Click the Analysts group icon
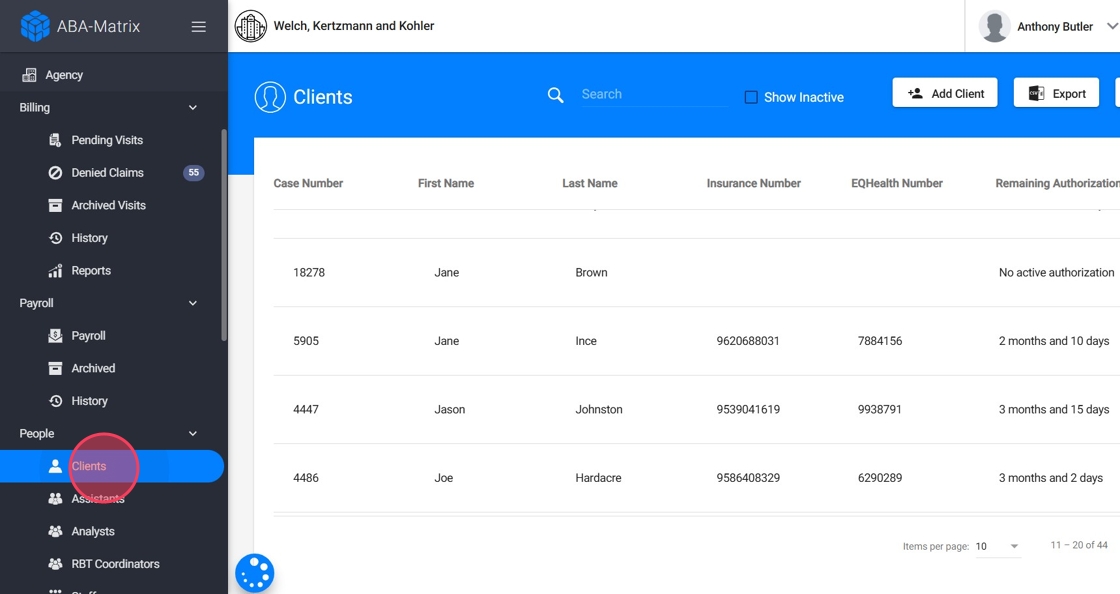Screen dimensions: 1120x594 pos(55,531)
